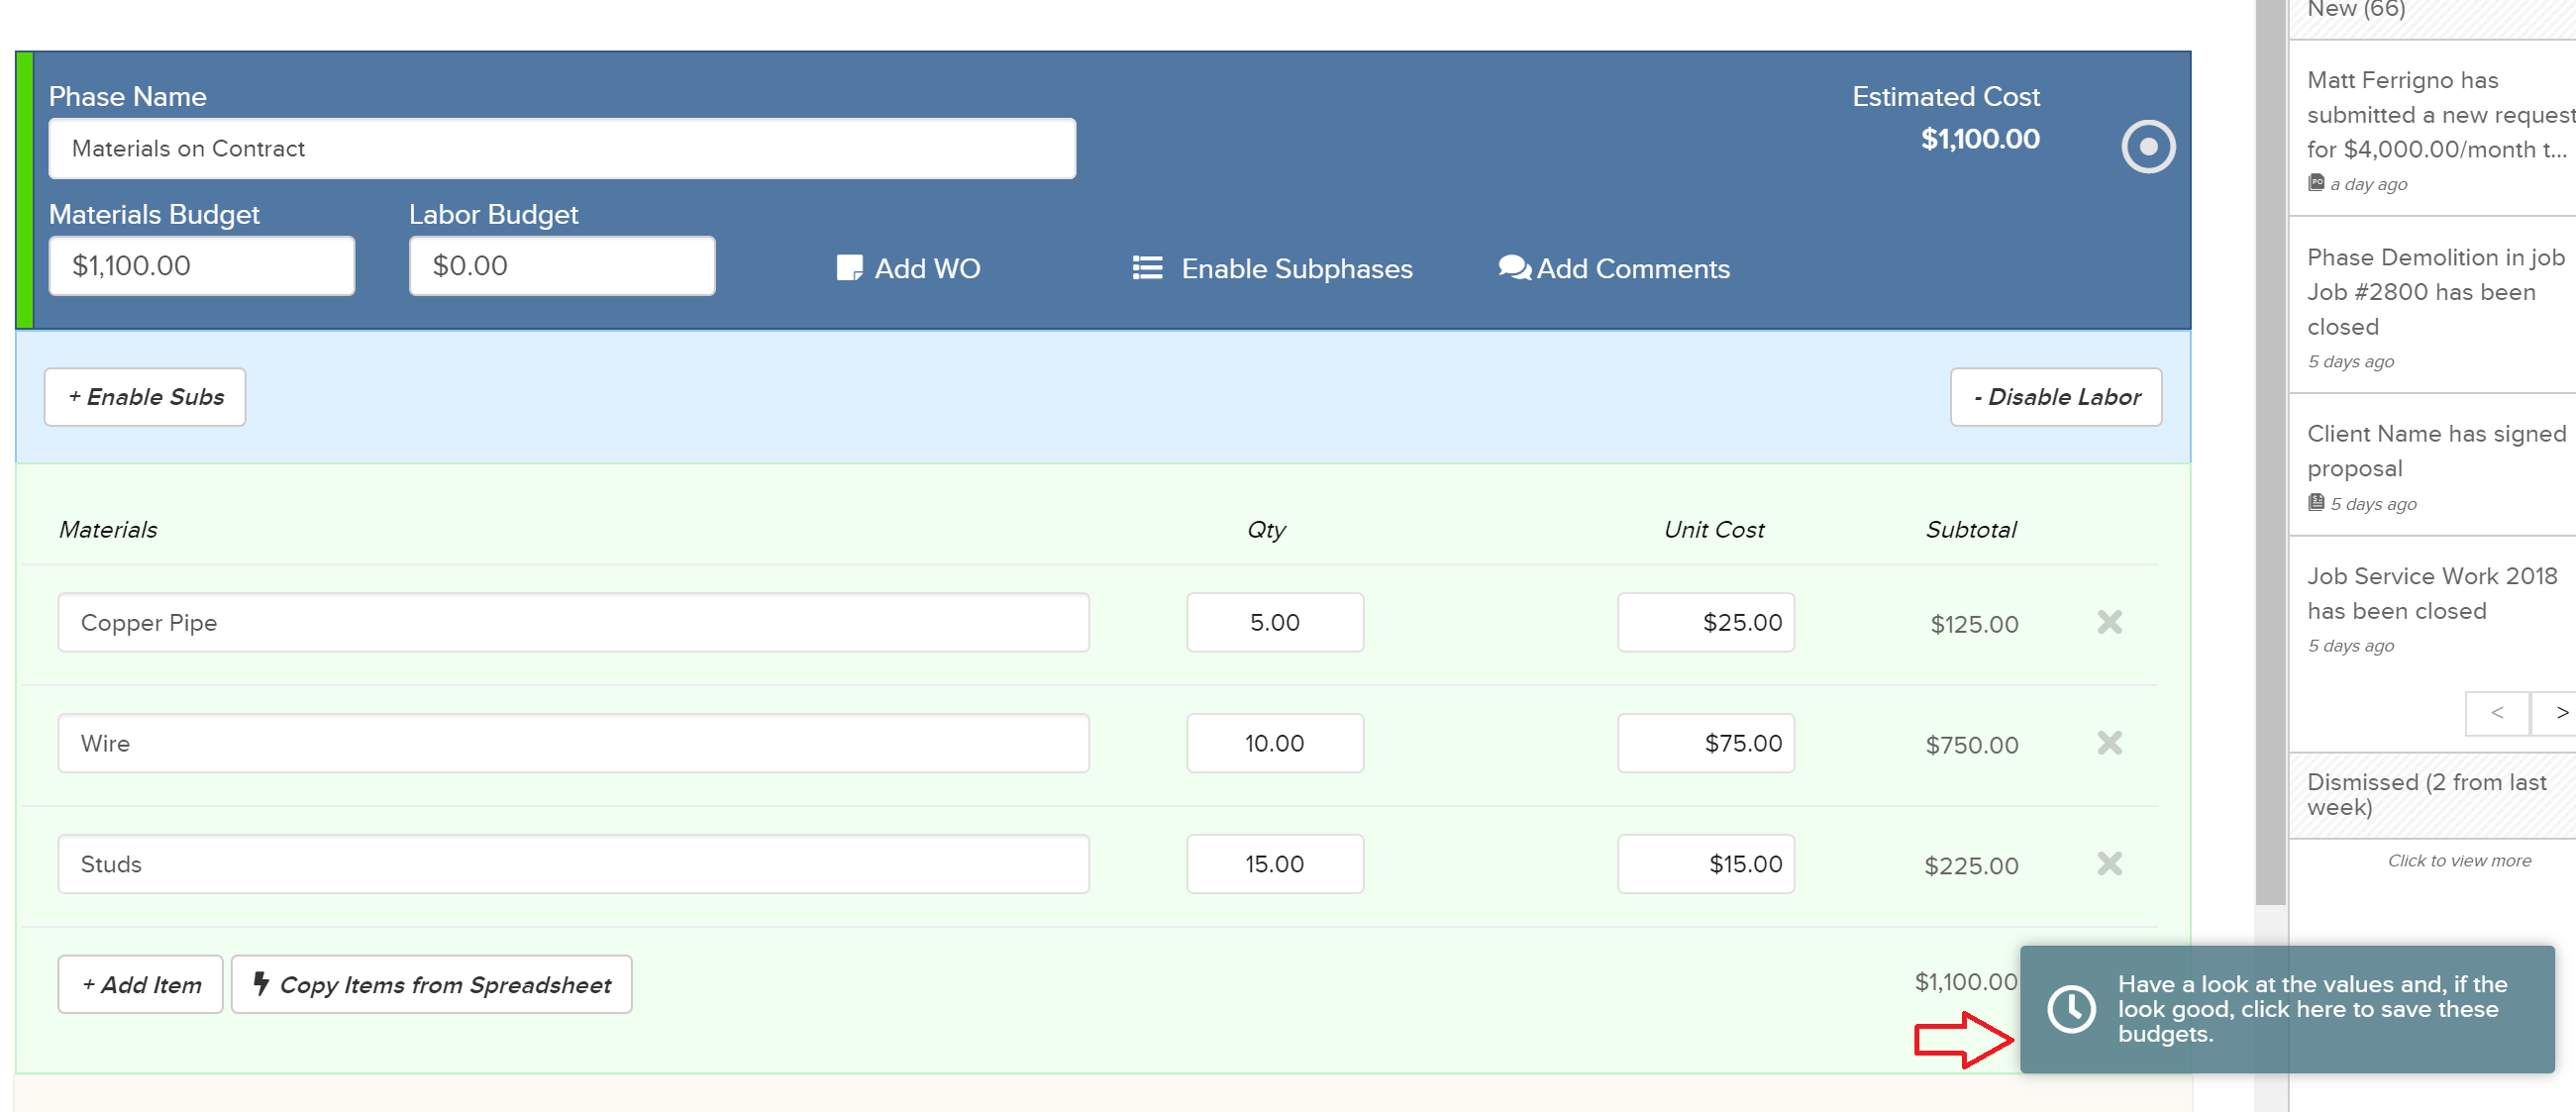
Task: Edit the Labor Budget field
Action: (562, 266)
